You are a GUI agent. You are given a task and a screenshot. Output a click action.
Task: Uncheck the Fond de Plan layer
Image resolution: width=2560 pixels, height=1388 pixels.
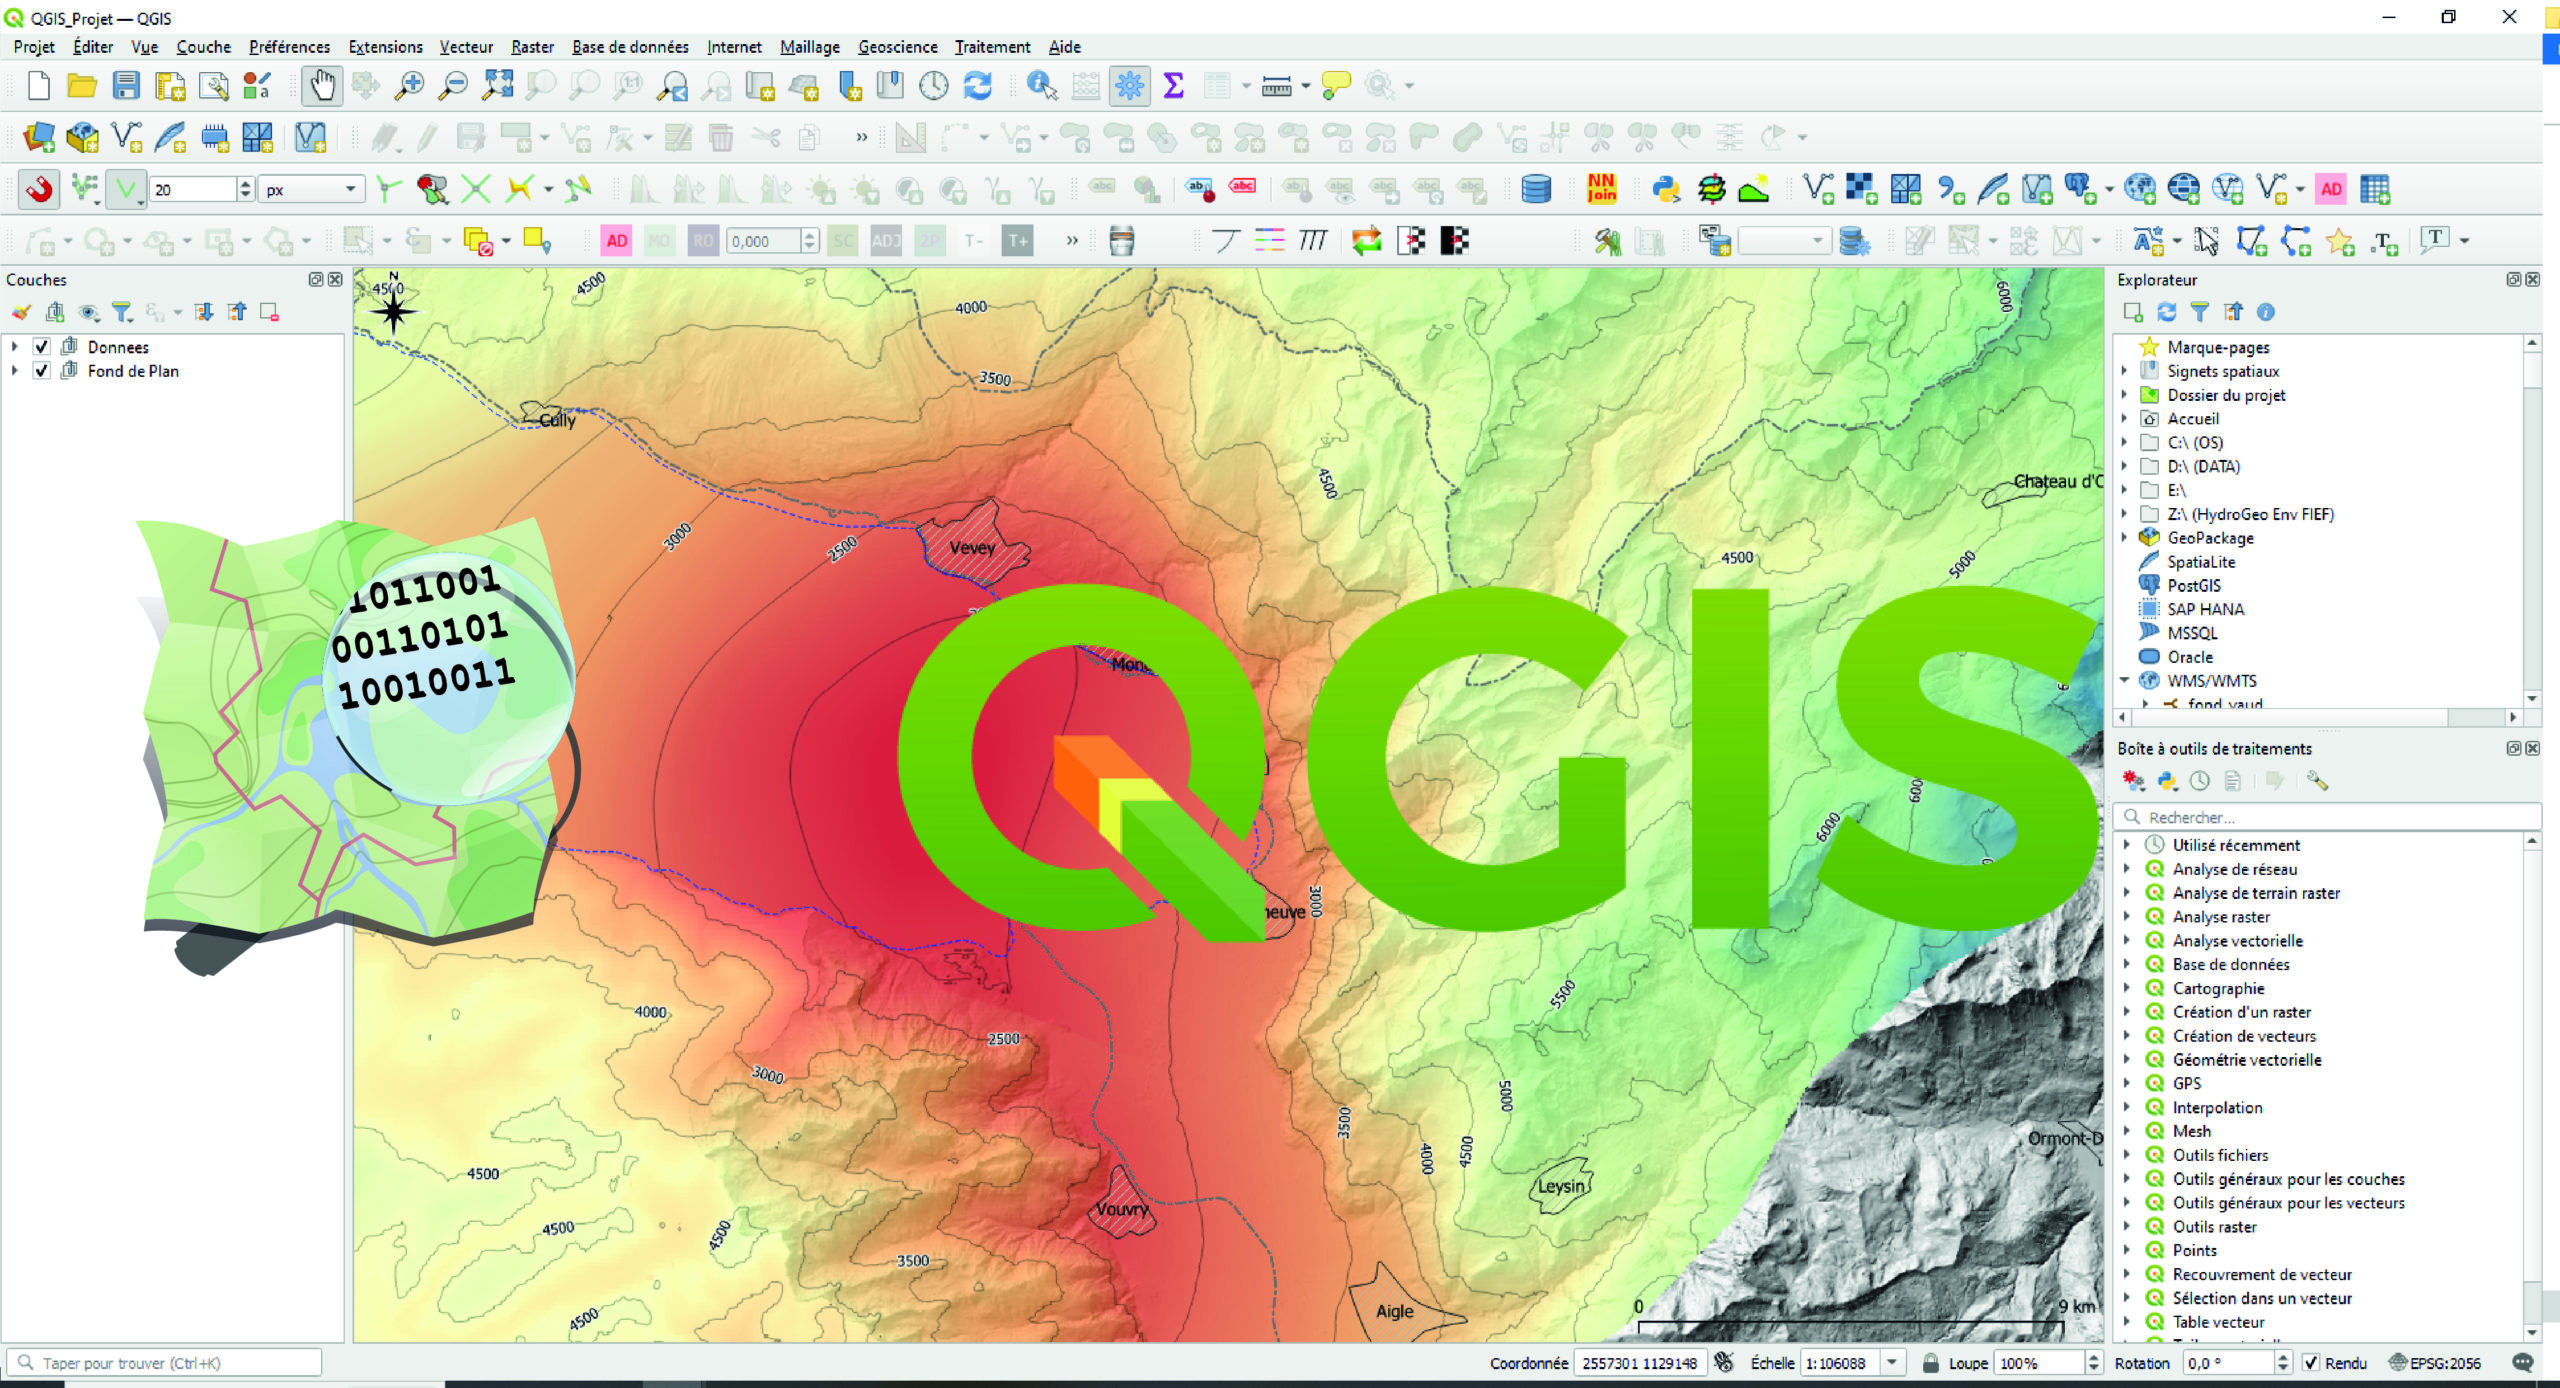41,371
